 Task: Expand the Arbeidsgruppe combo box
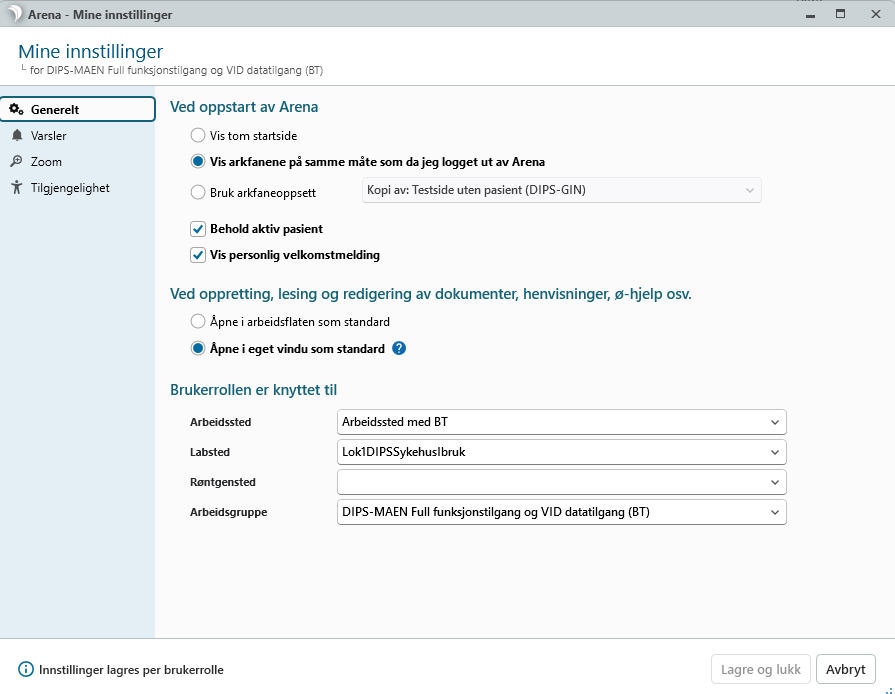(774, 512)
